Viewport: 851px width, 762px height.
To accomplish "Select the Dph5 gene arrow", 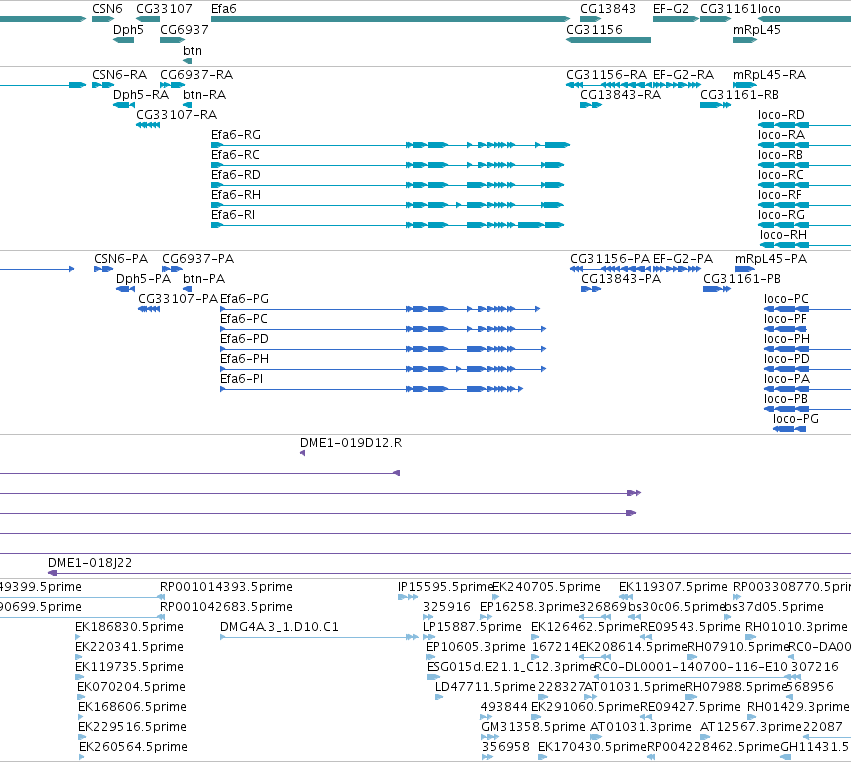I will [x=123, y=40].
